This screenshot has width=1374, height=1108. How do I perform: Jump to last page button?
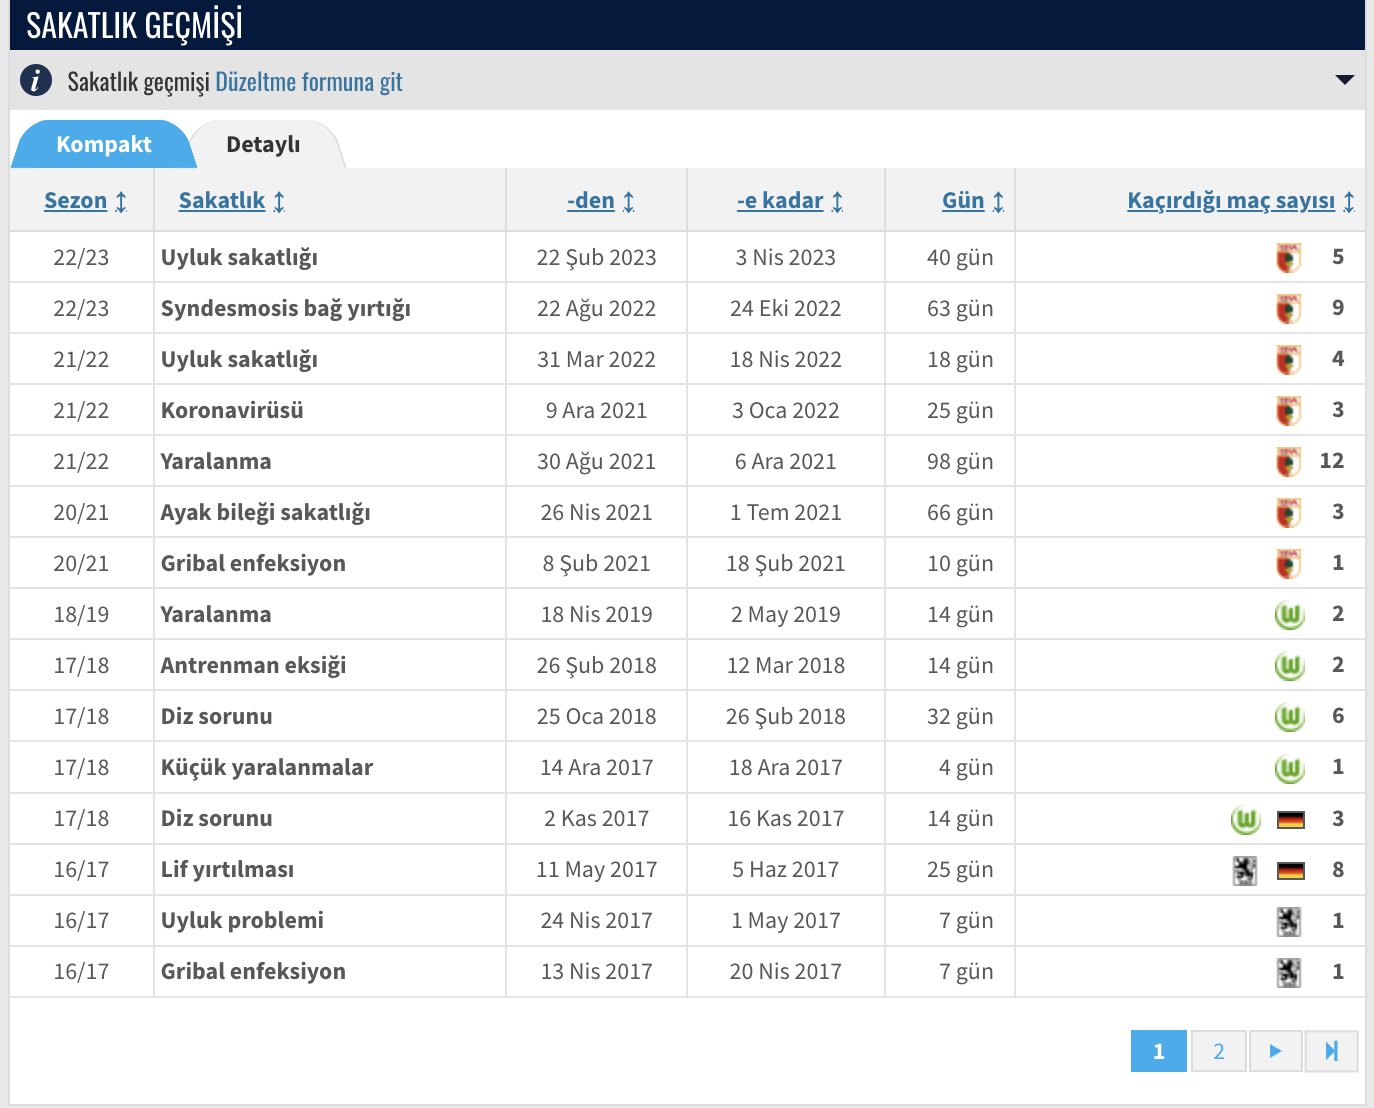click(1332, 1051)
